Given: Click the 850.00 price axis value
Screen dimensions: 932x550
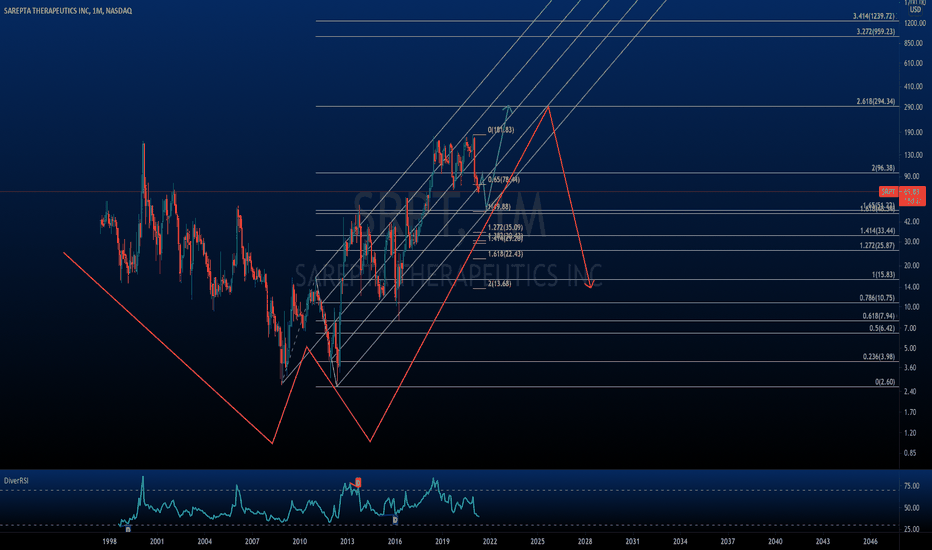Looking at the screenshot, I should click(x=914, y=43).
